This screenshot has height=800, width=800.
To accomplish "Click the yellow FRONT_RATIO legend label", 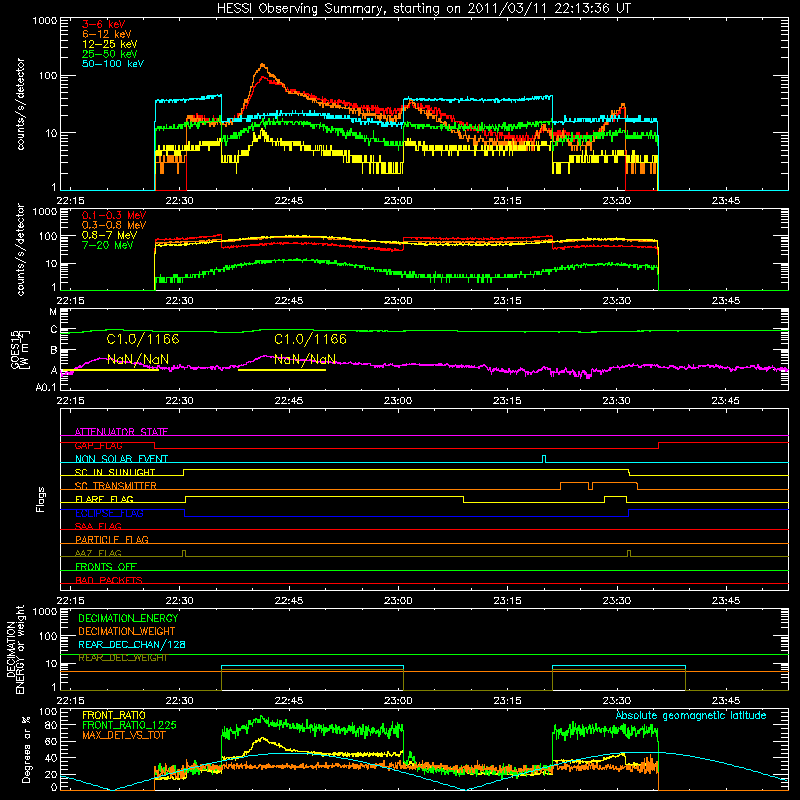I will pos(114,715).
